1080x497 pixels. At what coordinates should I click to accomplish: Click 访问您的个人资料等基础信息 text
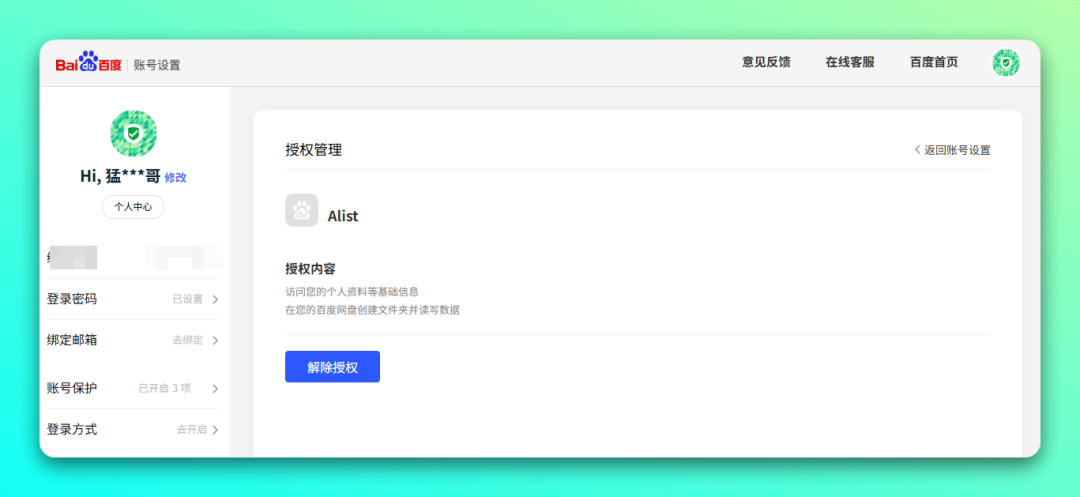pyautogui.click(x=352, y=292)
